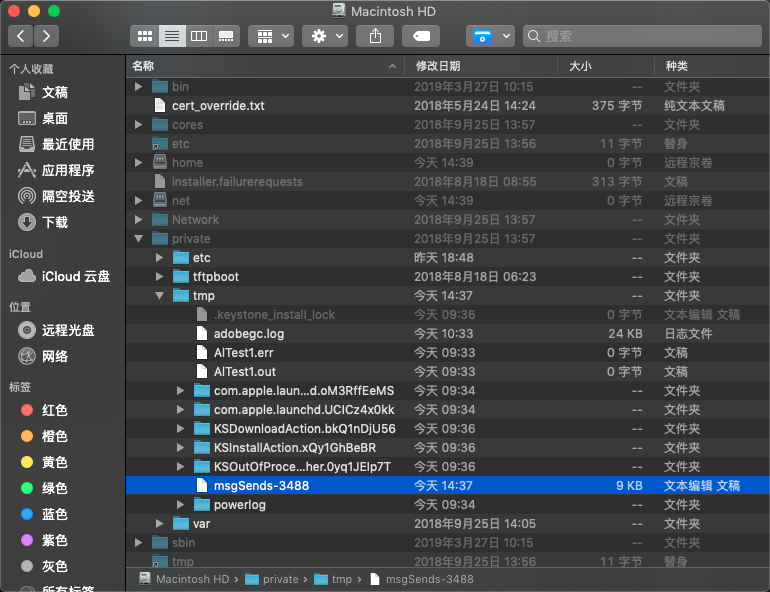Select iCloud Drive in sidebar
Viewport: 770px width, 592px height.
[x=64, y=276]
